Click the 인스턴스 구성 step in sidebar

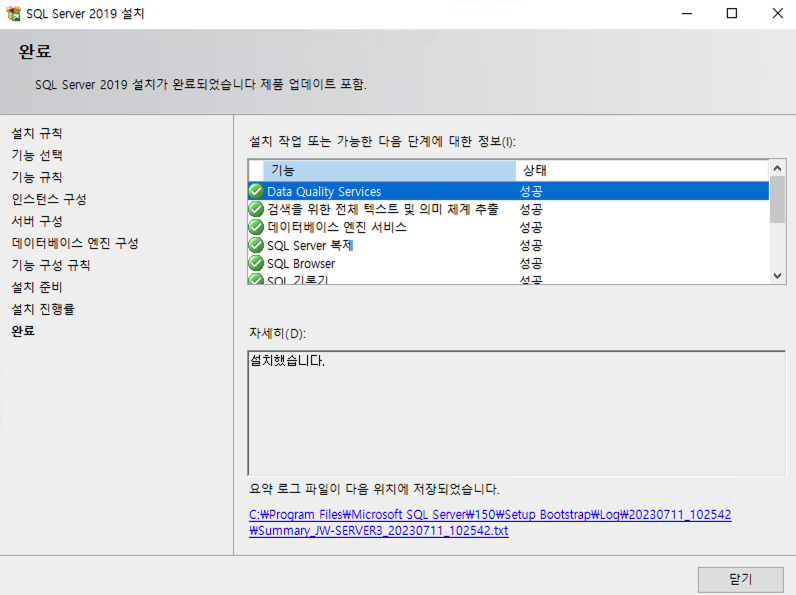coord(49,199)
